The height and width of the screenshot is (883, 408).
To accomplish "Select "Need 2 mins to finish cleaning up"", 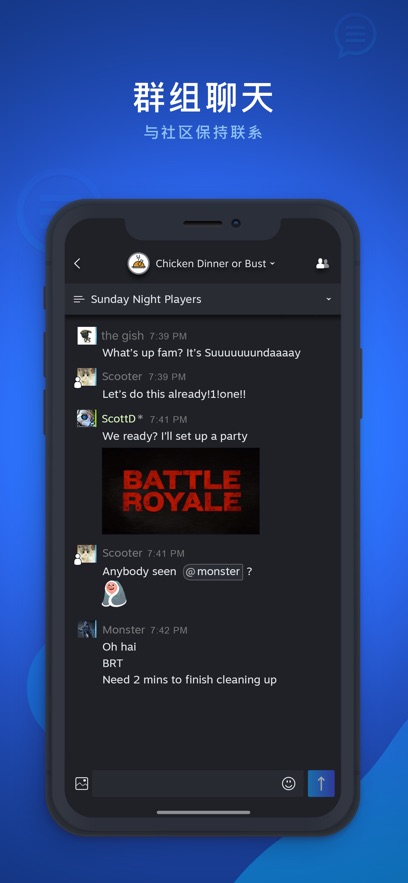I will pos(190,680).
